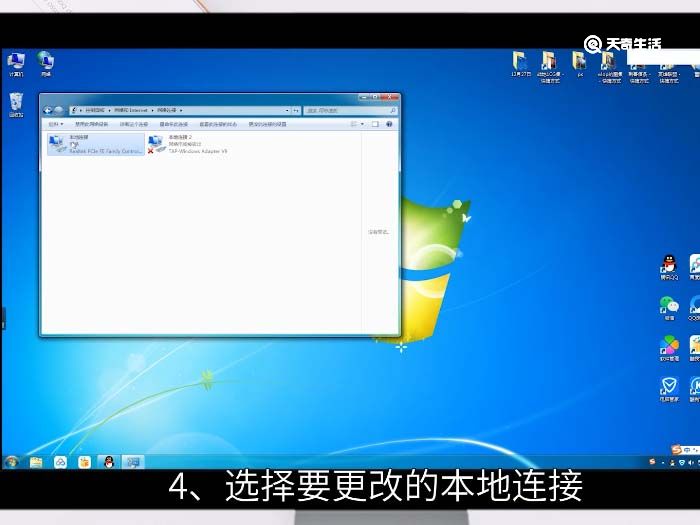Click 诊断这个连接 toolbar button

tap(133, 124)
